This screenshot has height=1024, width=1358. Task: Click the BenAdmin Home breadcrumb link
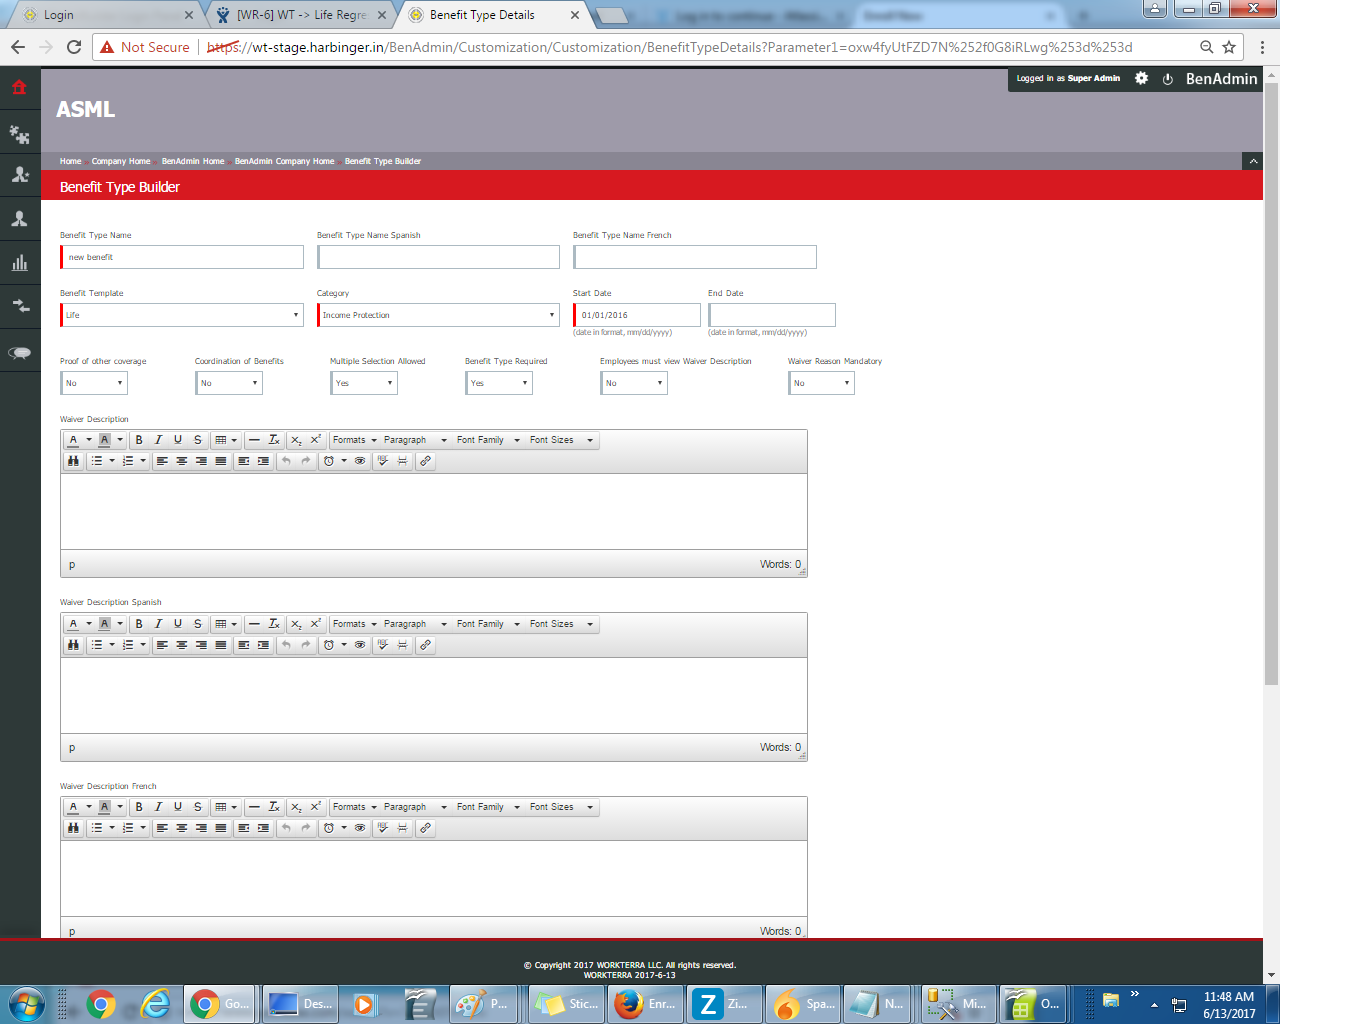coord(193,161)
